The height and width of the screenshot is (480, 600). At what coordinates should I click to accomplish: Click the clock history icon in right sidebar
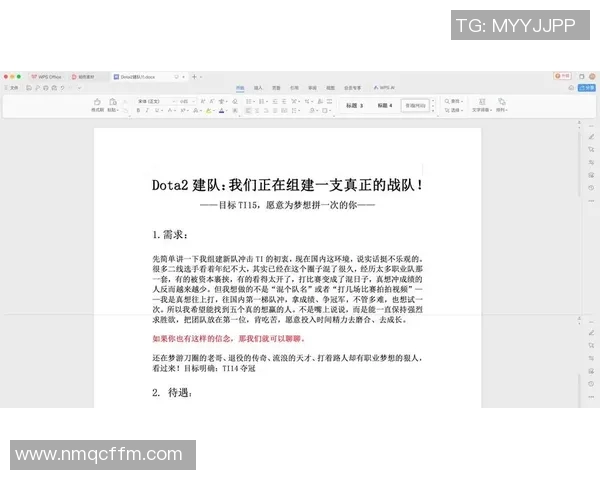pos(591,188)
